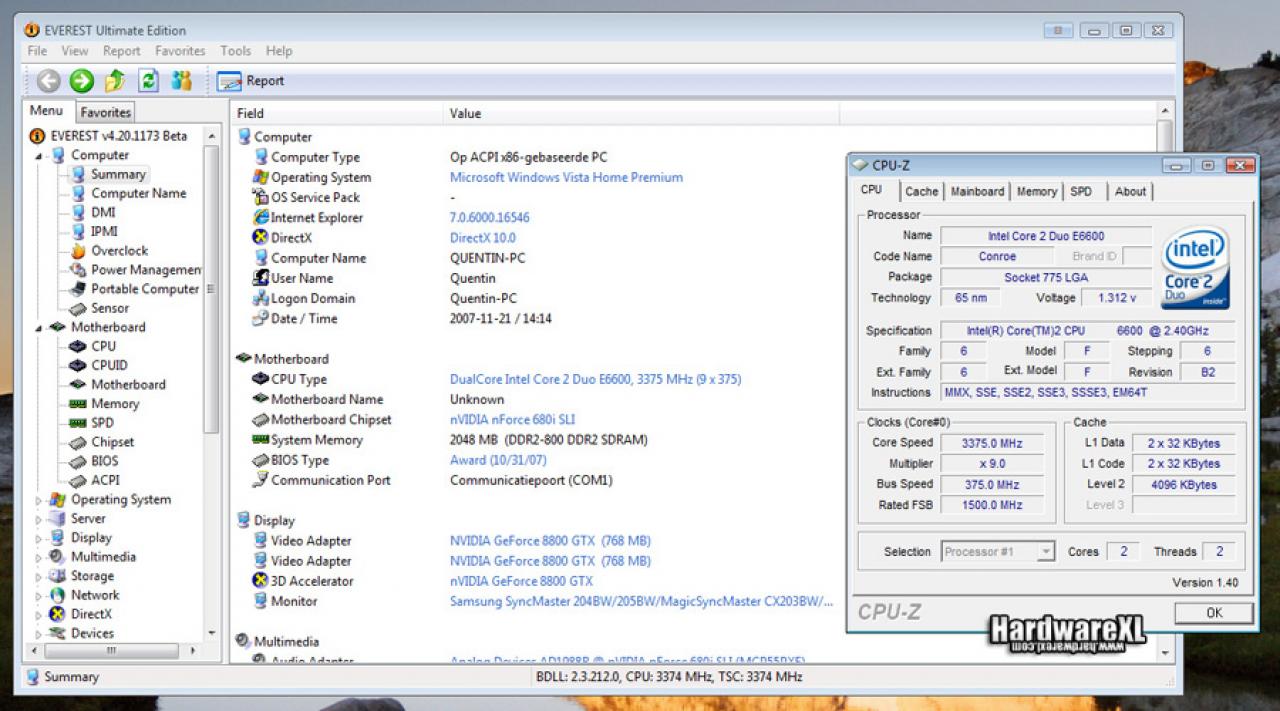Image resolution: width=1280 pixels, height=711 pixels.
Task: Click the Award (10/31/07) BIOS link
Action: [x=498, y=460]
